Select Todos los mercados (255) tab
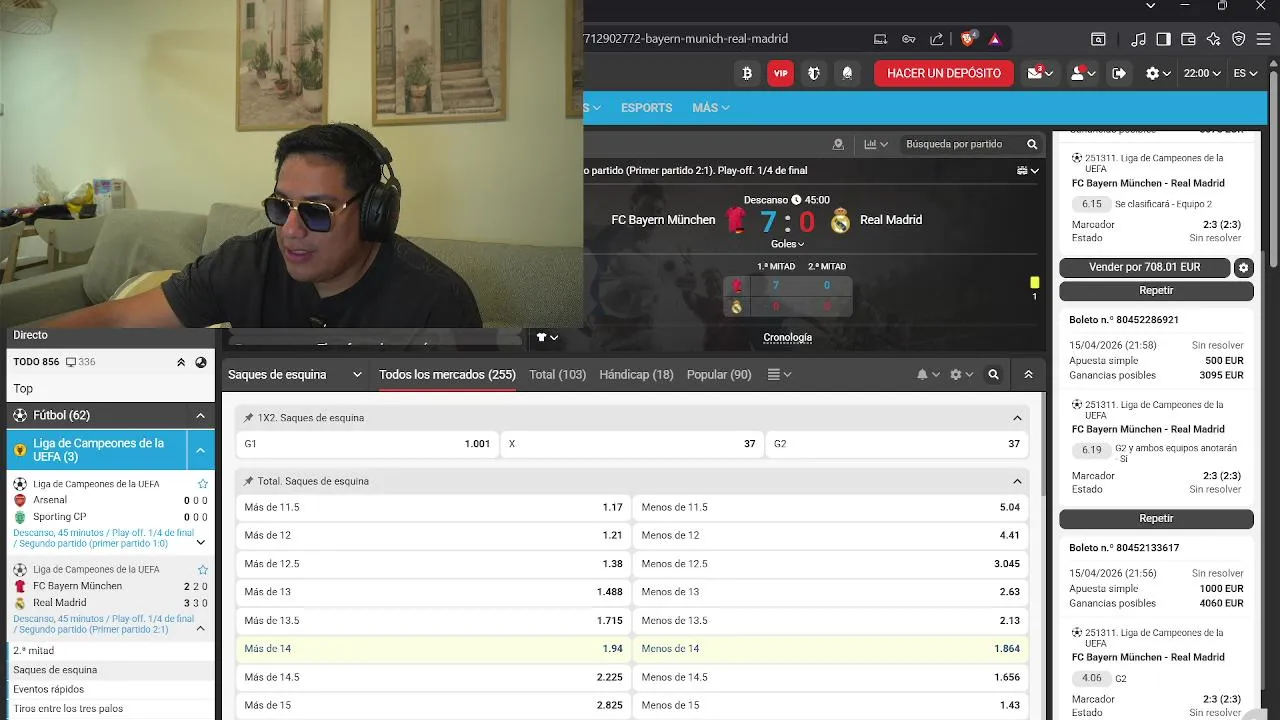1280x720 pixels. click(x=447, y=374)
